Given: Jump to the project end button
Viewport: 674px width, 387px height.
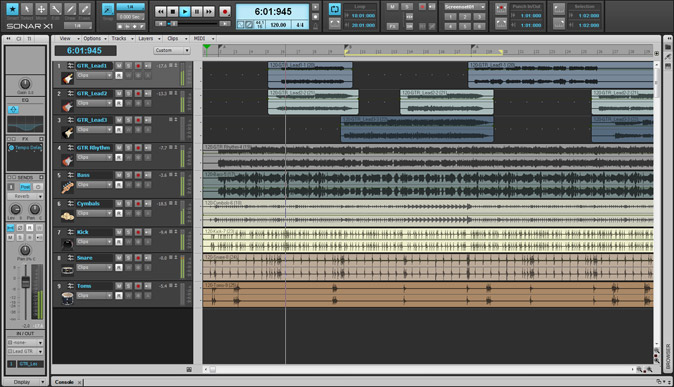Looking at the screenshot, I should [x=225, y=24].
